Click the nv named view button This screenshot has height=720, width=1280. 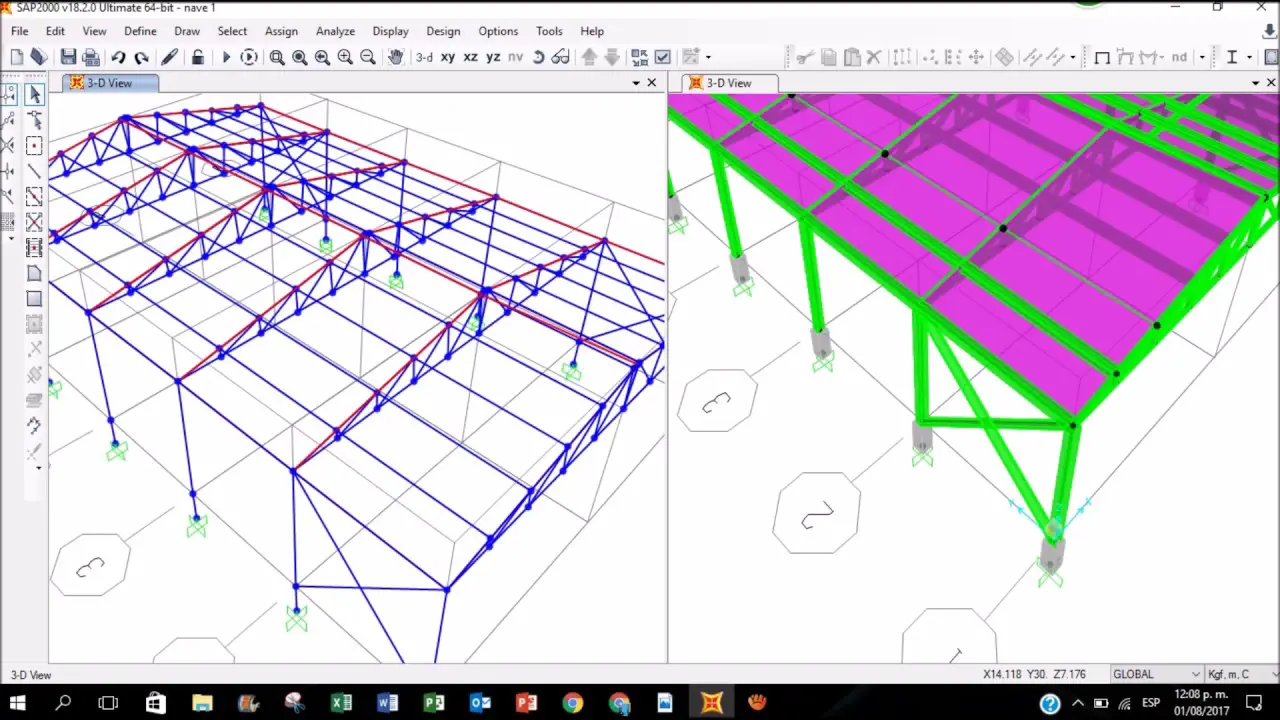pos(515,57)
